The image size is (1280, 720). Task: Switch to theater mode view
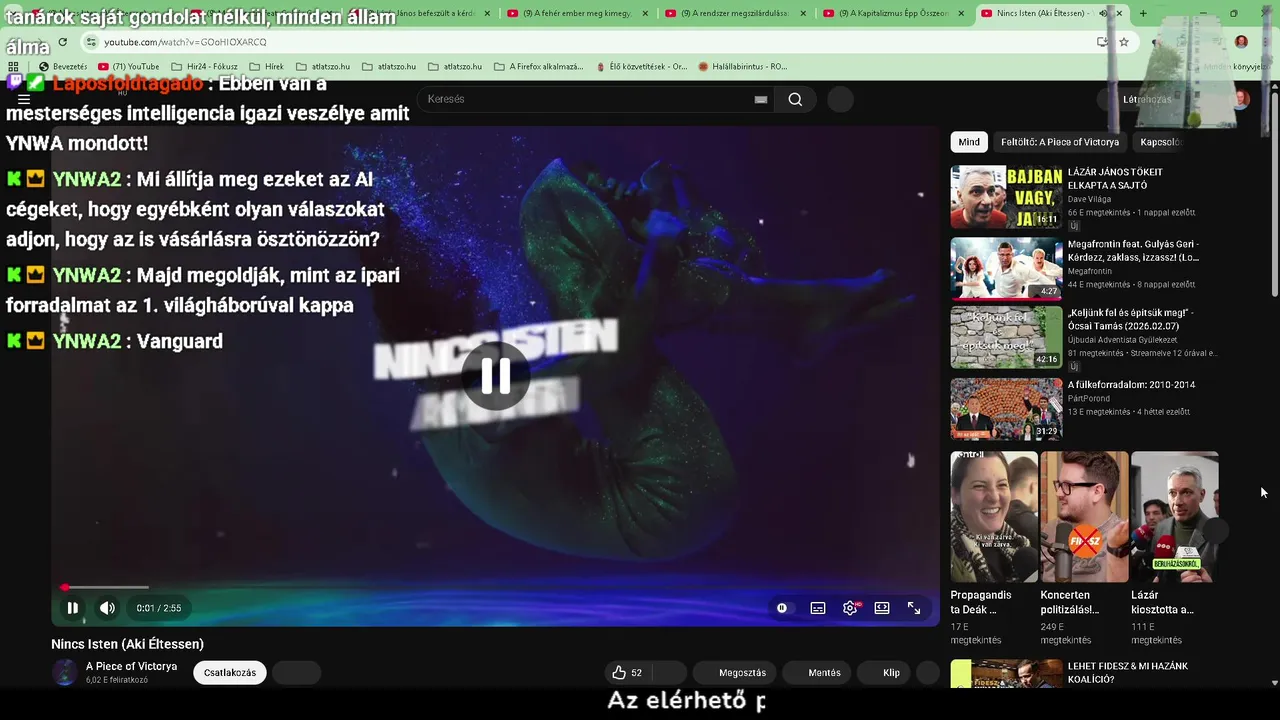pyautogui.click(x=882, y=608)
